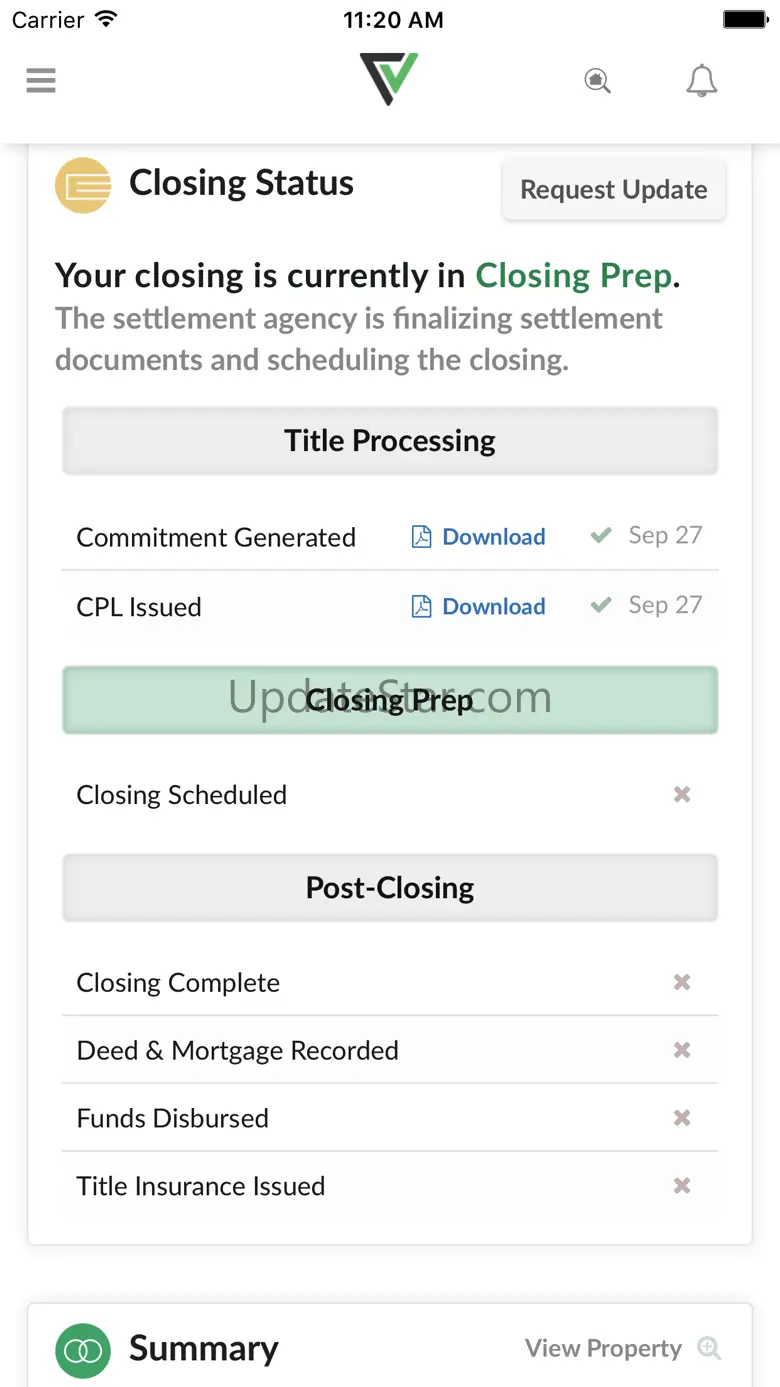Open notifications bell
Viewport: 780px width, 1387px height.
click(702, 80)
